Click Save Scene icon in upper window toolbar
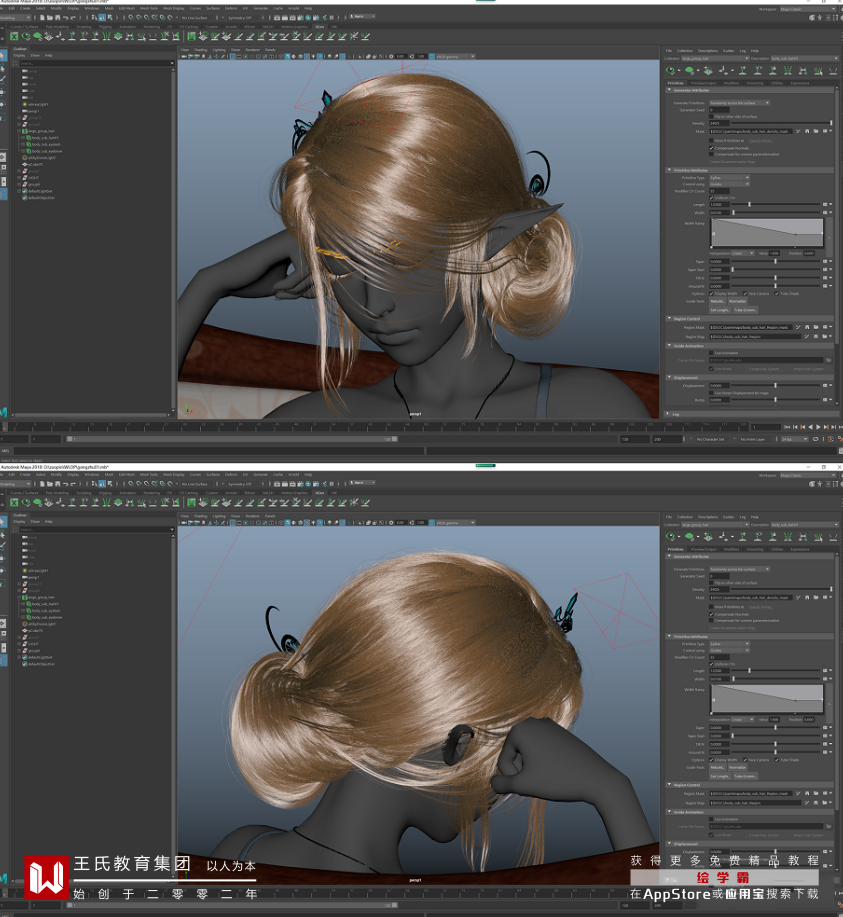 [58, 18]
